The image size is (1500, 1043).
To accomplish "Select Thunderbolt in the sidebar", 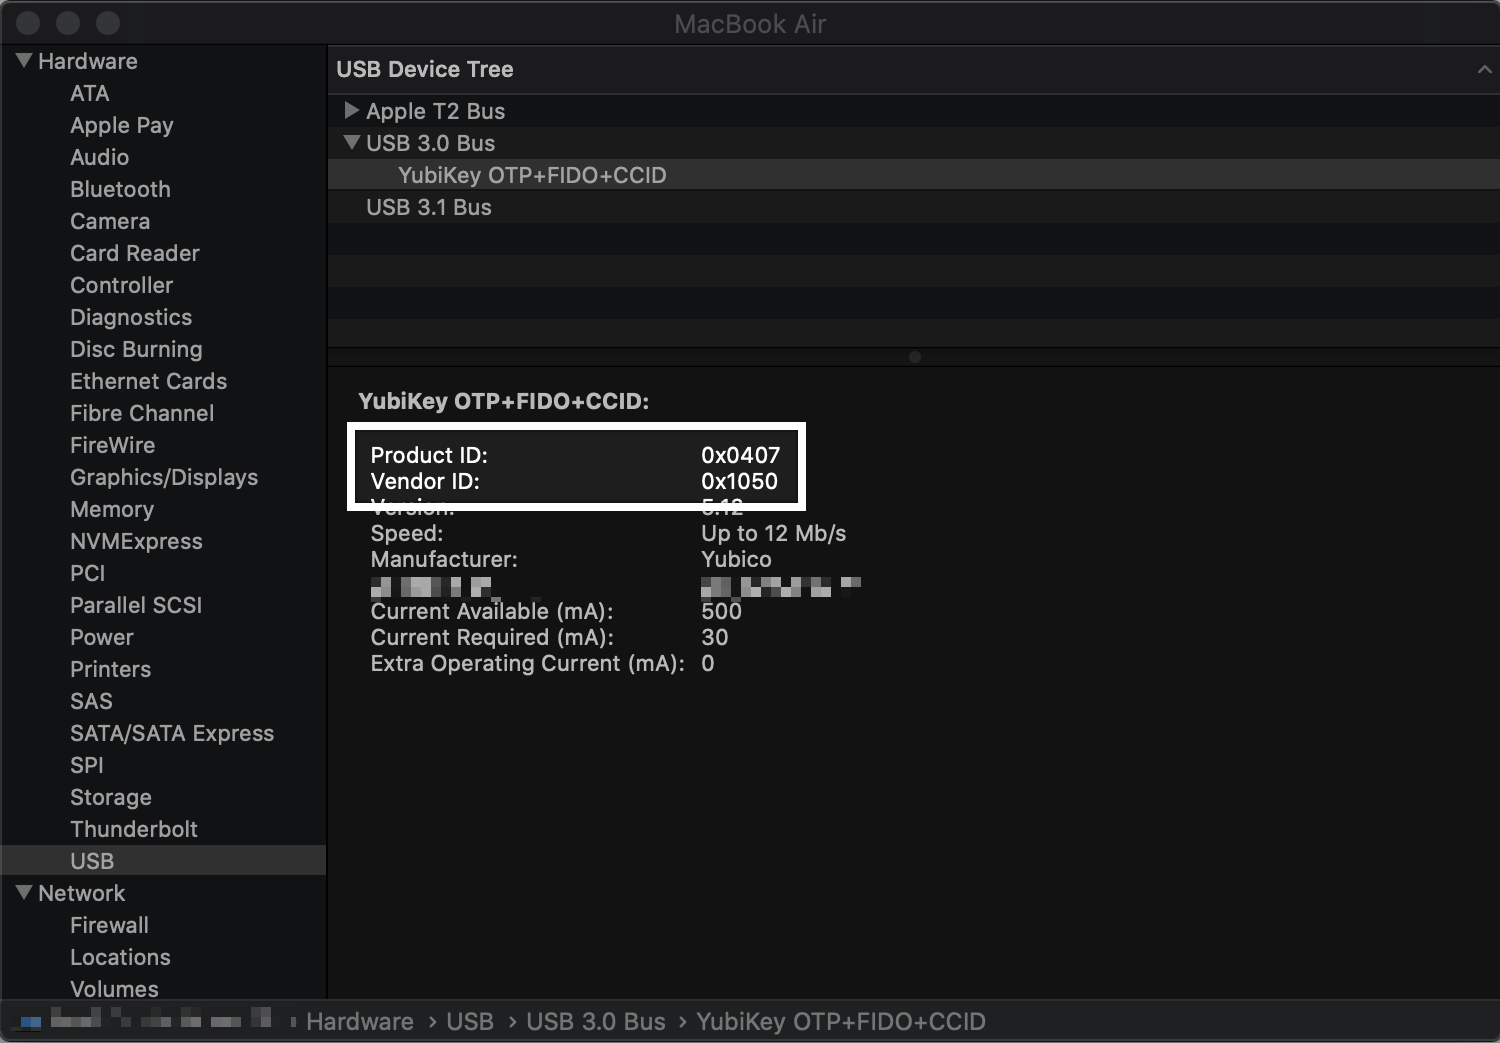I will [x=134, y=829].
